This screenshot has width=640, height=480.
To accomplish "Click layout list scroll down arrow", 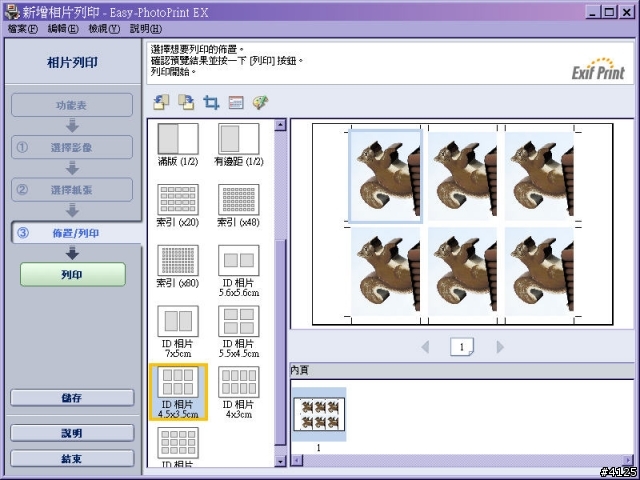I will pos(280,461).
